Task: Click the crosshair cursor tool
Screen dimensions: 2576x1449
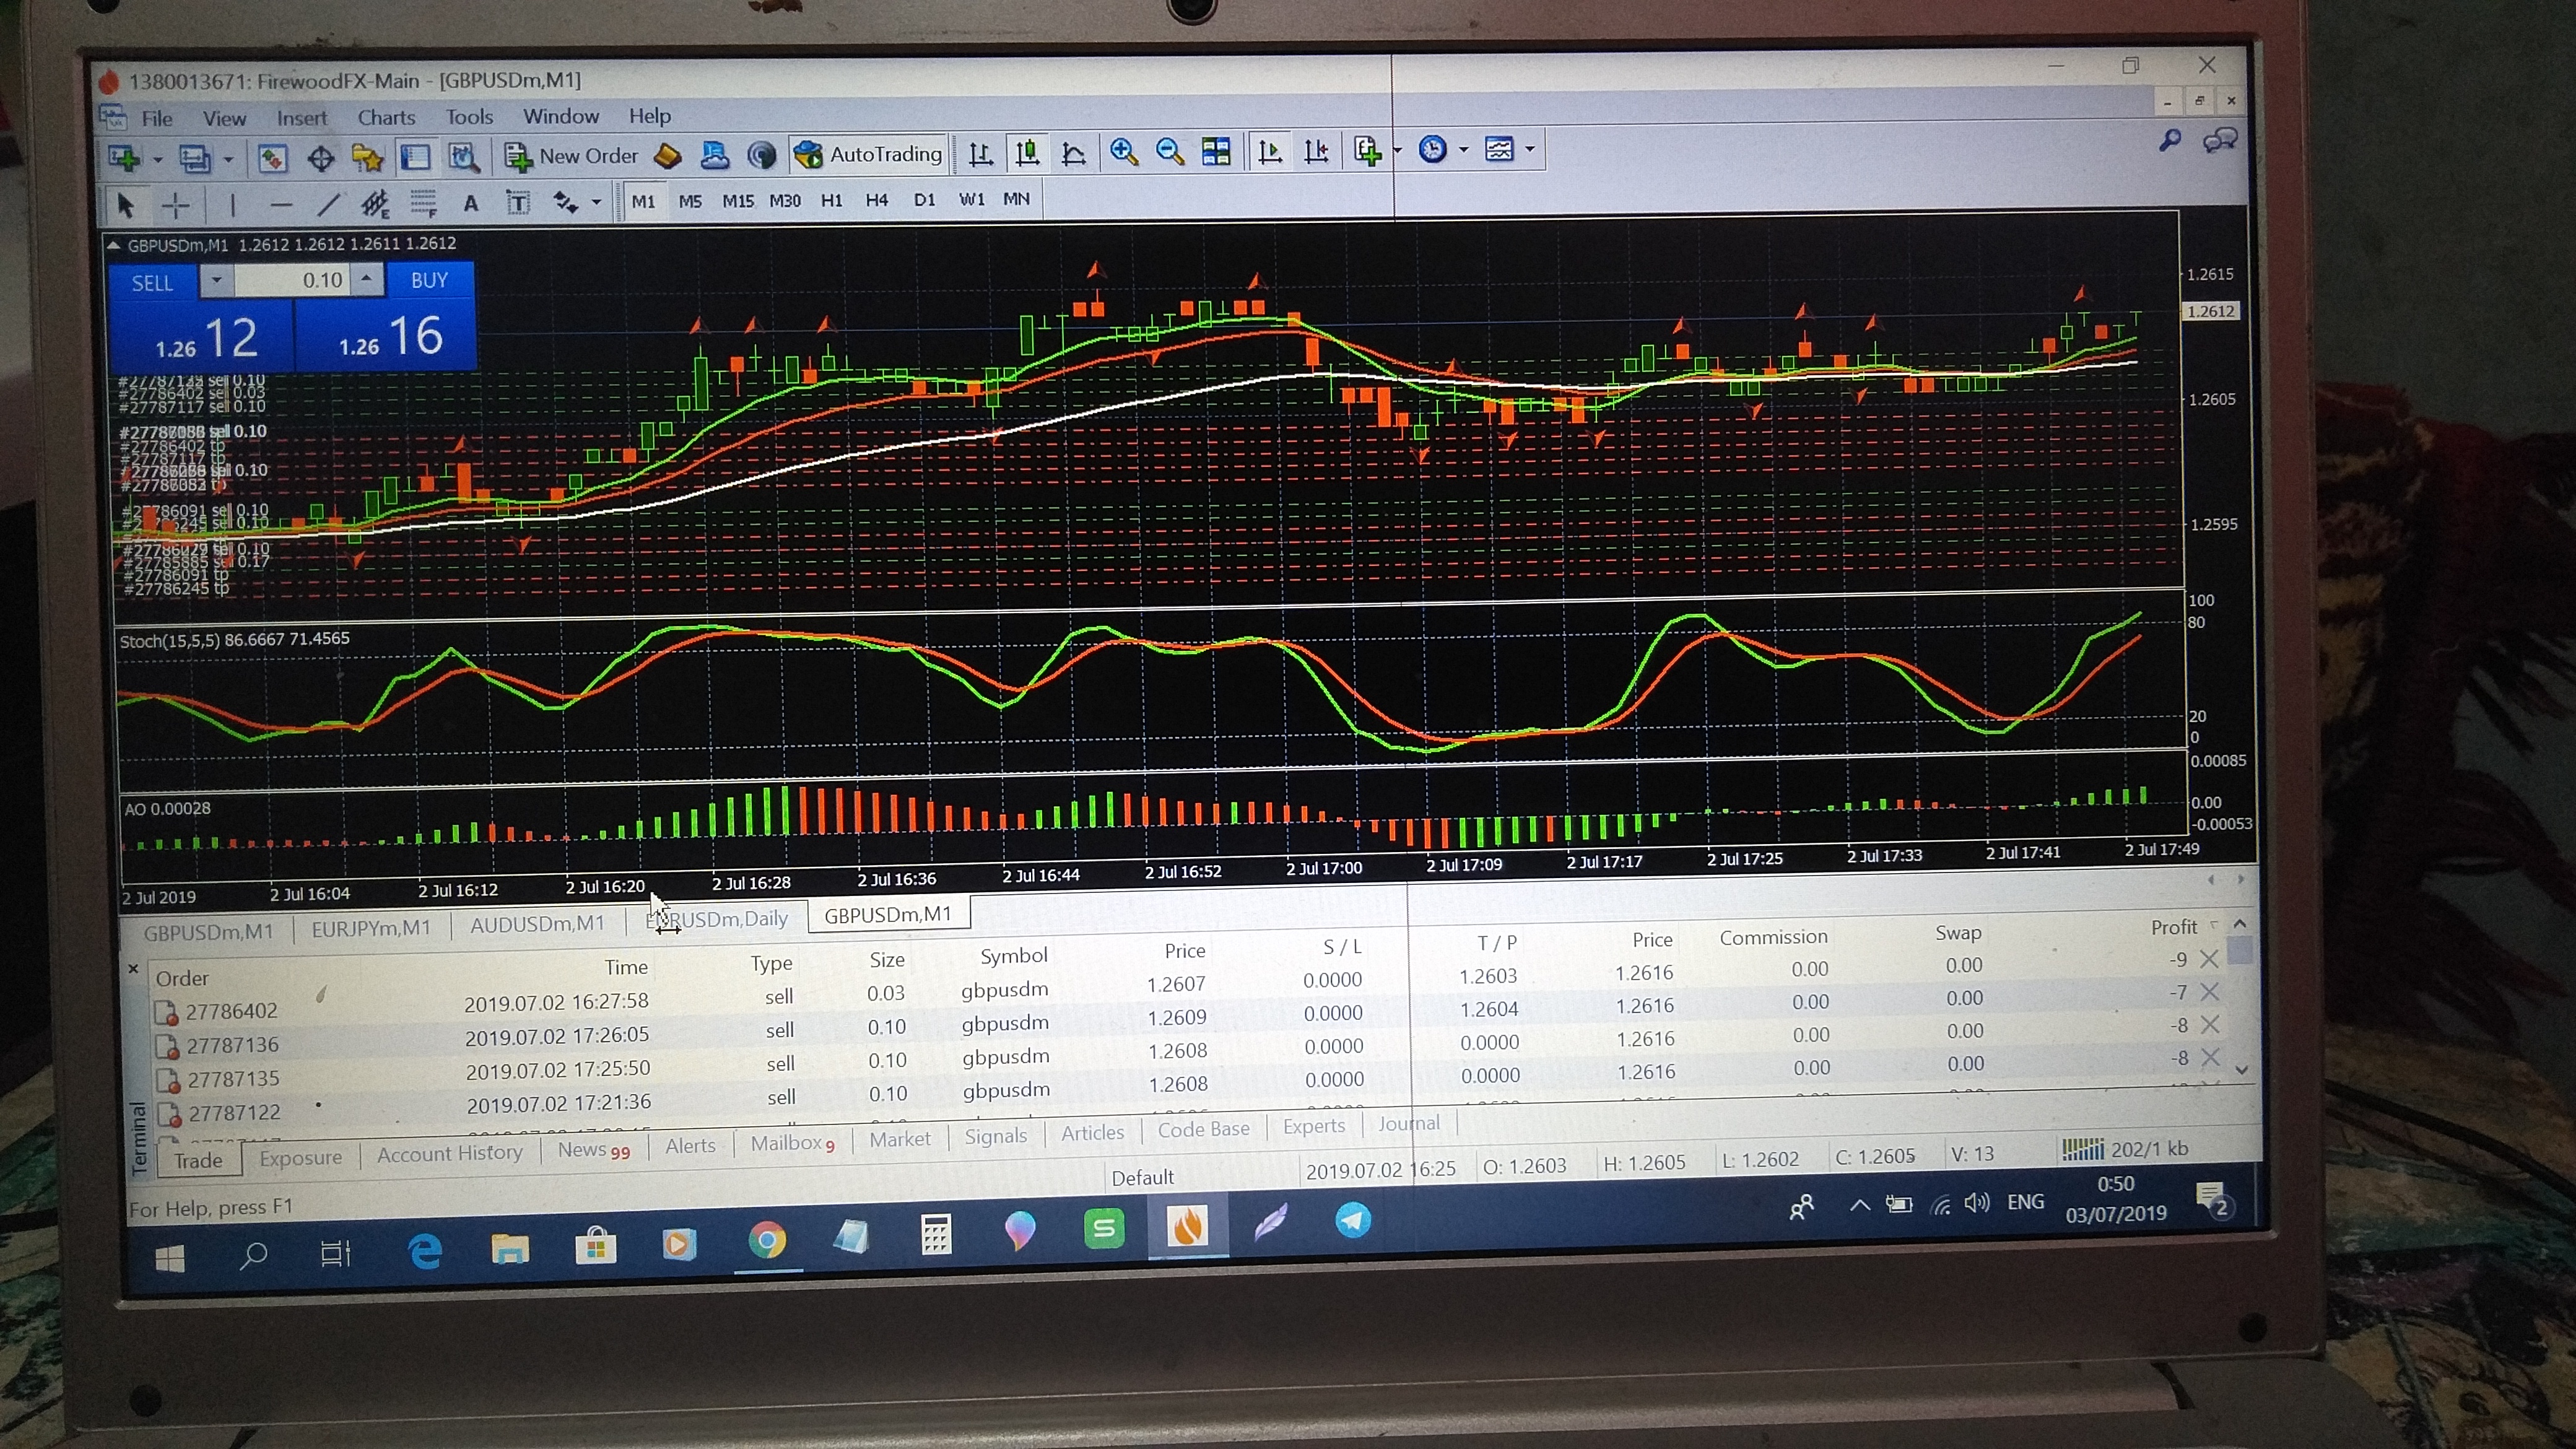Action: pyautogui.click(x=176, y=206)
